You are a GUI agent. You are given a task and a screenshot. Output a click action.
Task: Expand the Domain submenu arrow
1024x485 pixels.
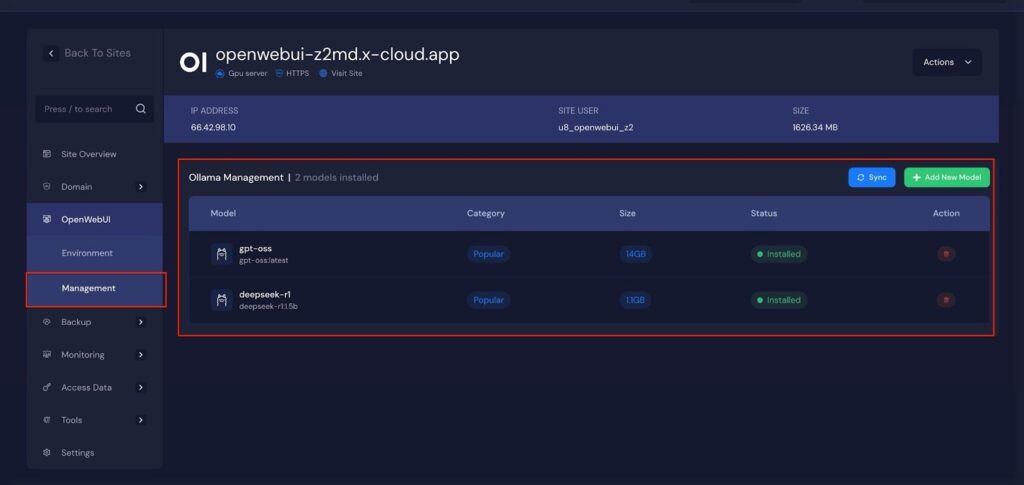point(141,187)
